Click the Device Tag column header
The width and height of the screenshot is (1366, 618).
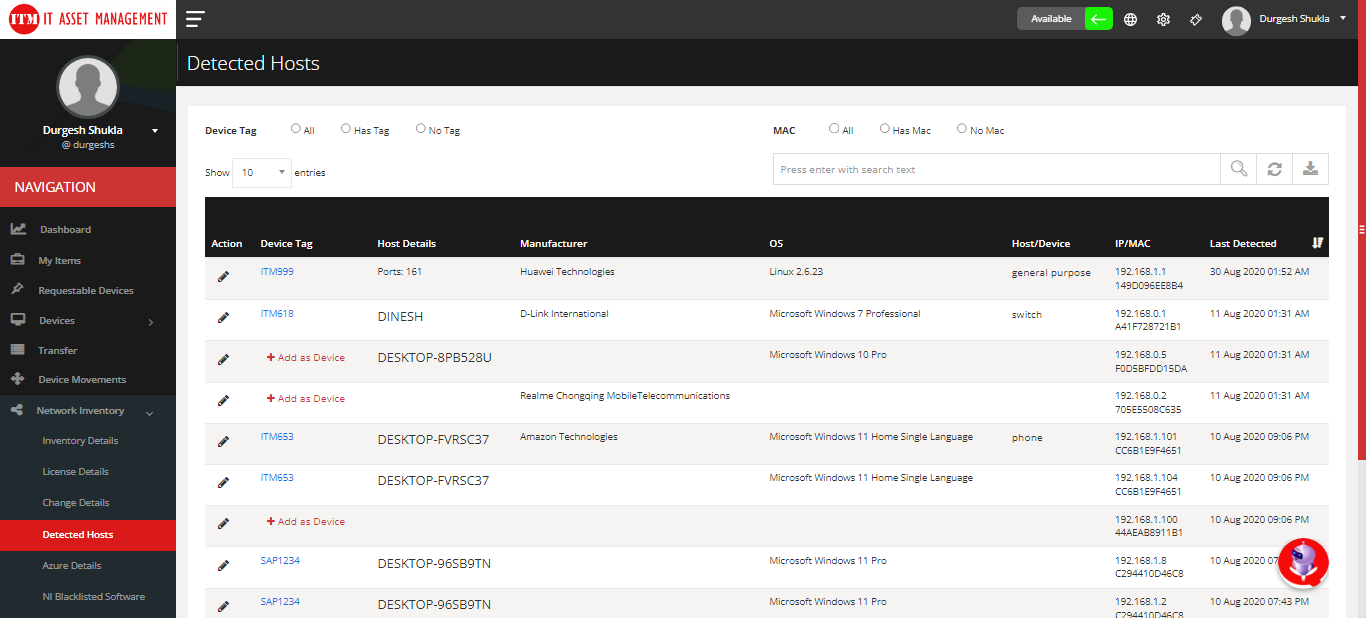(x=286, y=244)
